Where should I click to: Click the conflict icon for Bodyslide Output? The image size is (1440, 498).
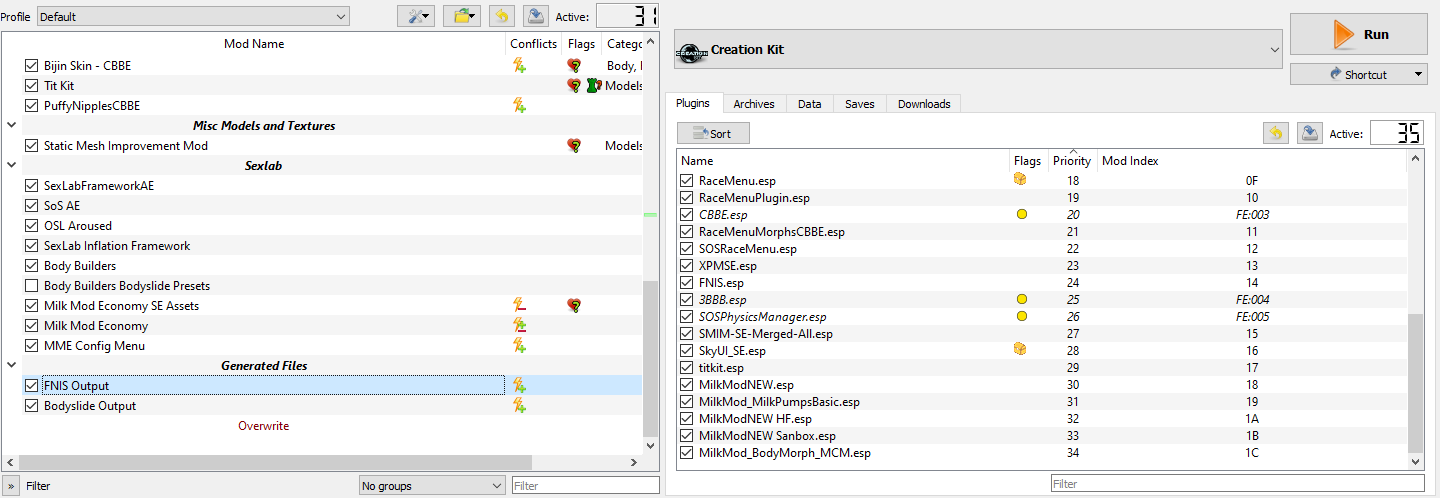pos(519,406)
